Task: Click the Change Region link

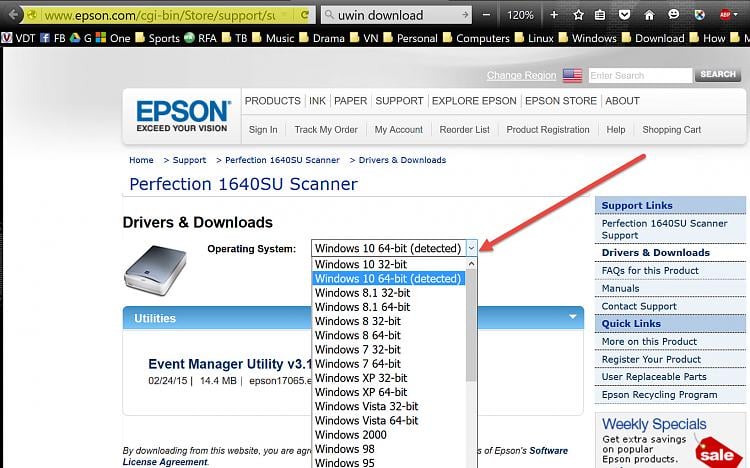Action: 521,76
